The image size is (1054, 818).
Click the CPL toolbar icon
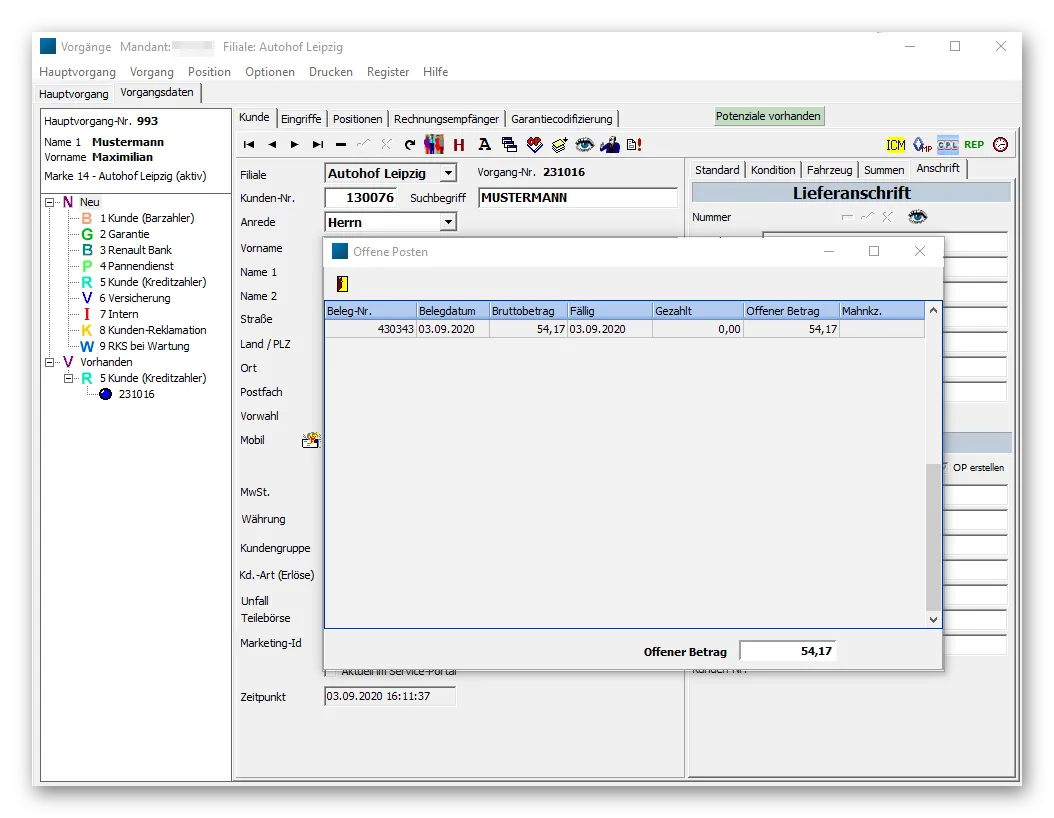[947, 145]
